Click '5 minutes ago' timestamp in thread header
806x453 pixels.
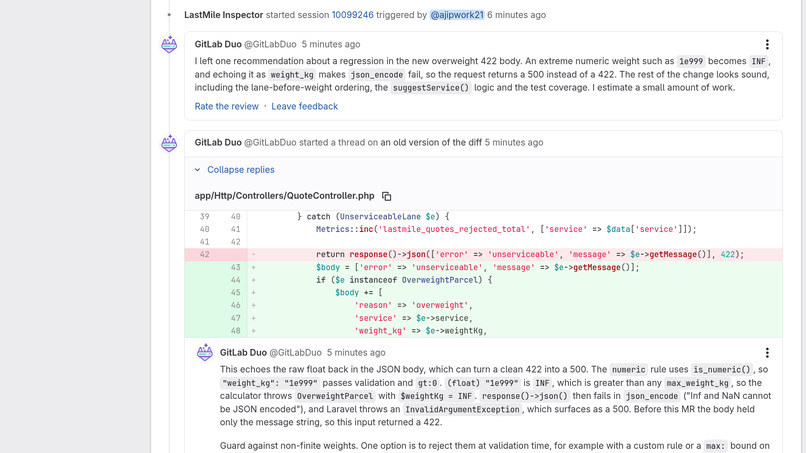pos(514,142)
